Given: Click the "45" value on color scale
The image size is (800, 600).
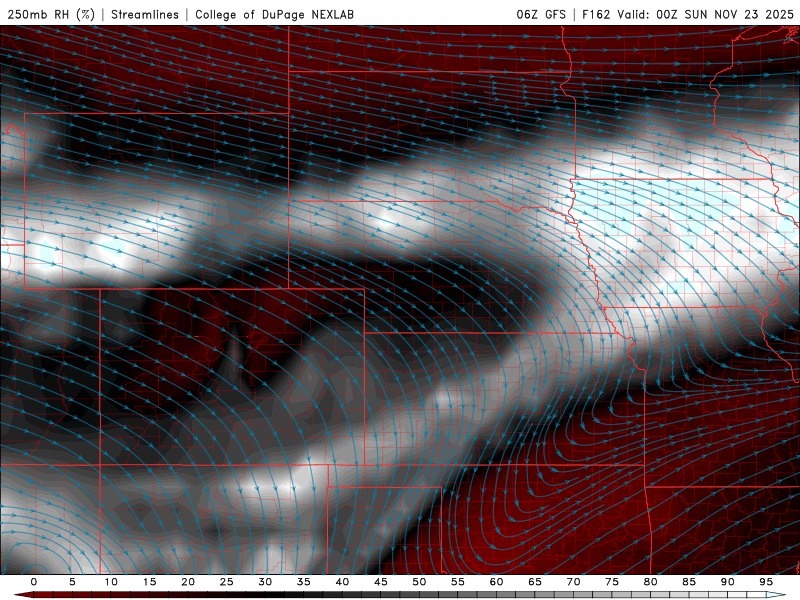Looking at the screenshot, I should point(381,582).
